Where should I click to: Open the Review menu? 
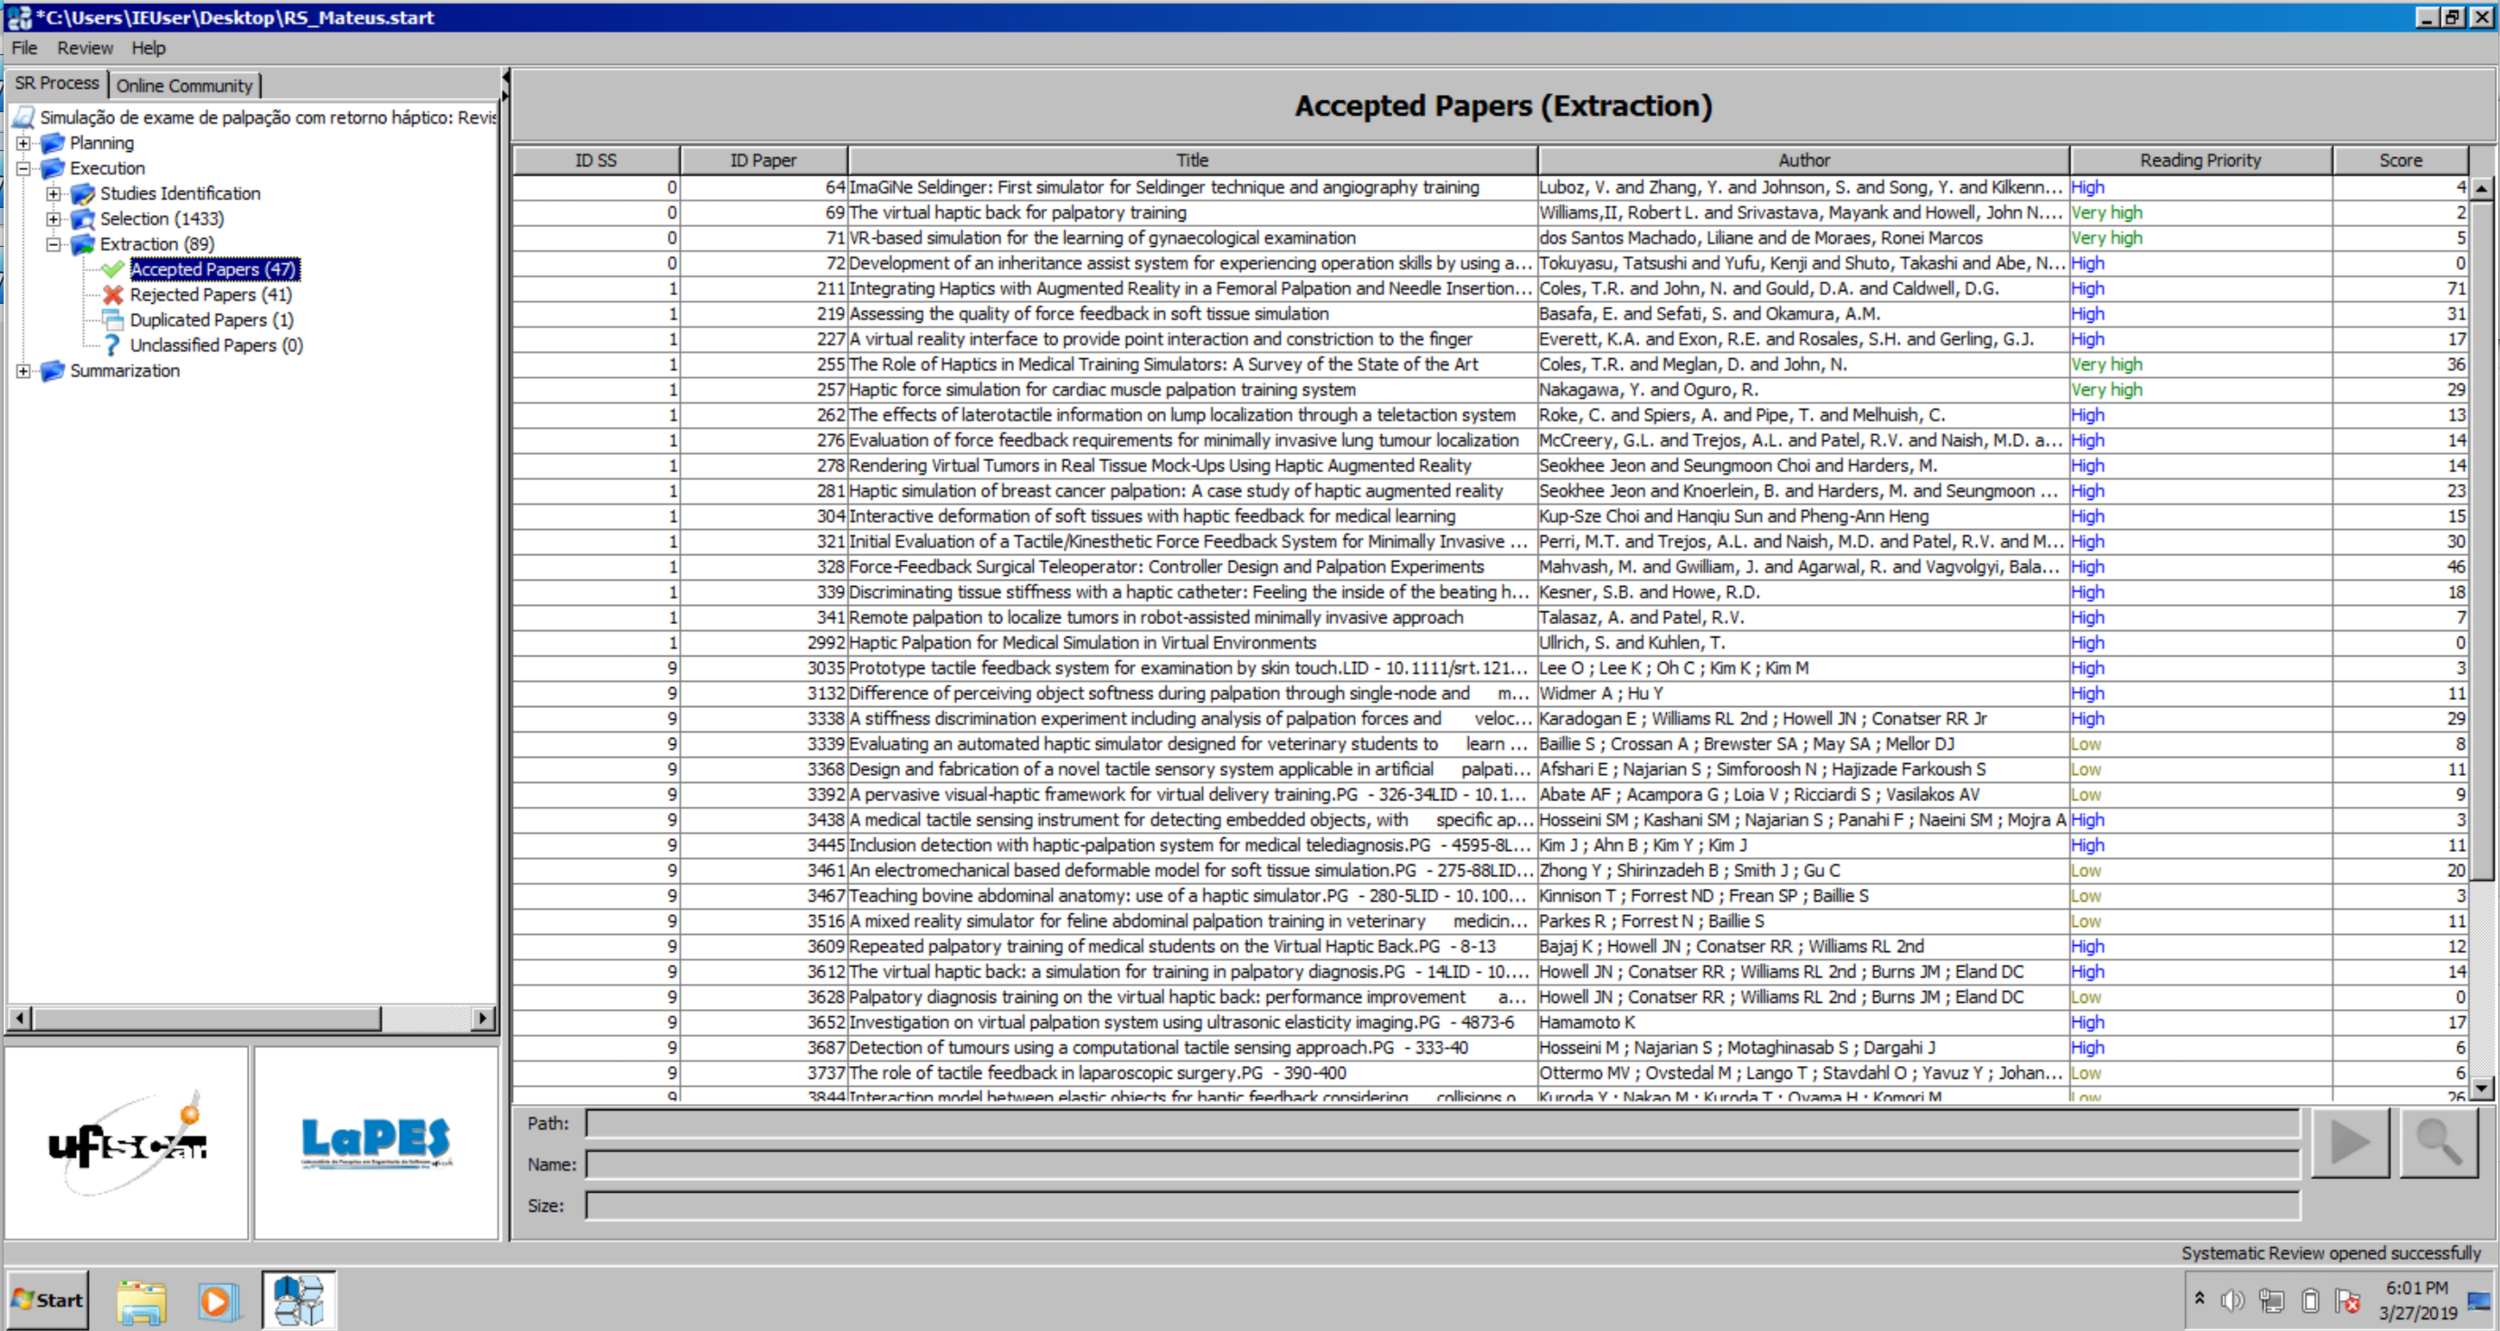[x=84, y=48]
